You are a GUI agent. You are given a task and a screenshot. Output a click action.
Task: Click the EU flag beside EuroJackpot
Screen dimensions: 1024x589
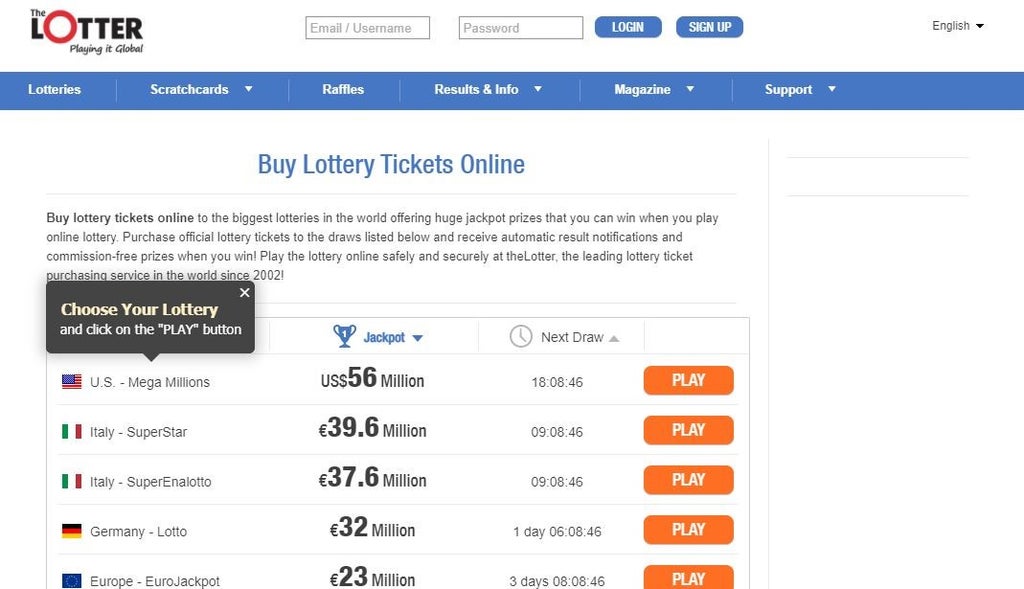pyautogui.click(x=72, y=580)
